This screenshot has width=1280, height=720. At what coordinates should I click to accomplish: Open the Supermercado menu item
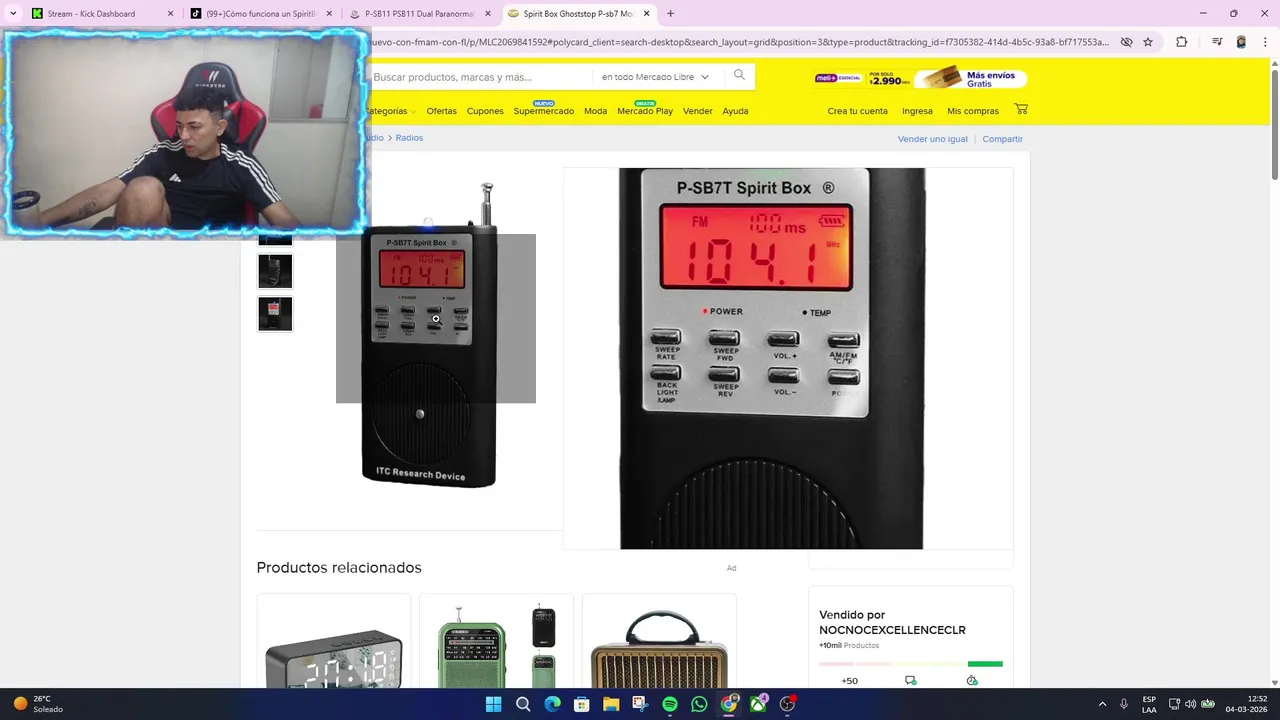point(543,111)
